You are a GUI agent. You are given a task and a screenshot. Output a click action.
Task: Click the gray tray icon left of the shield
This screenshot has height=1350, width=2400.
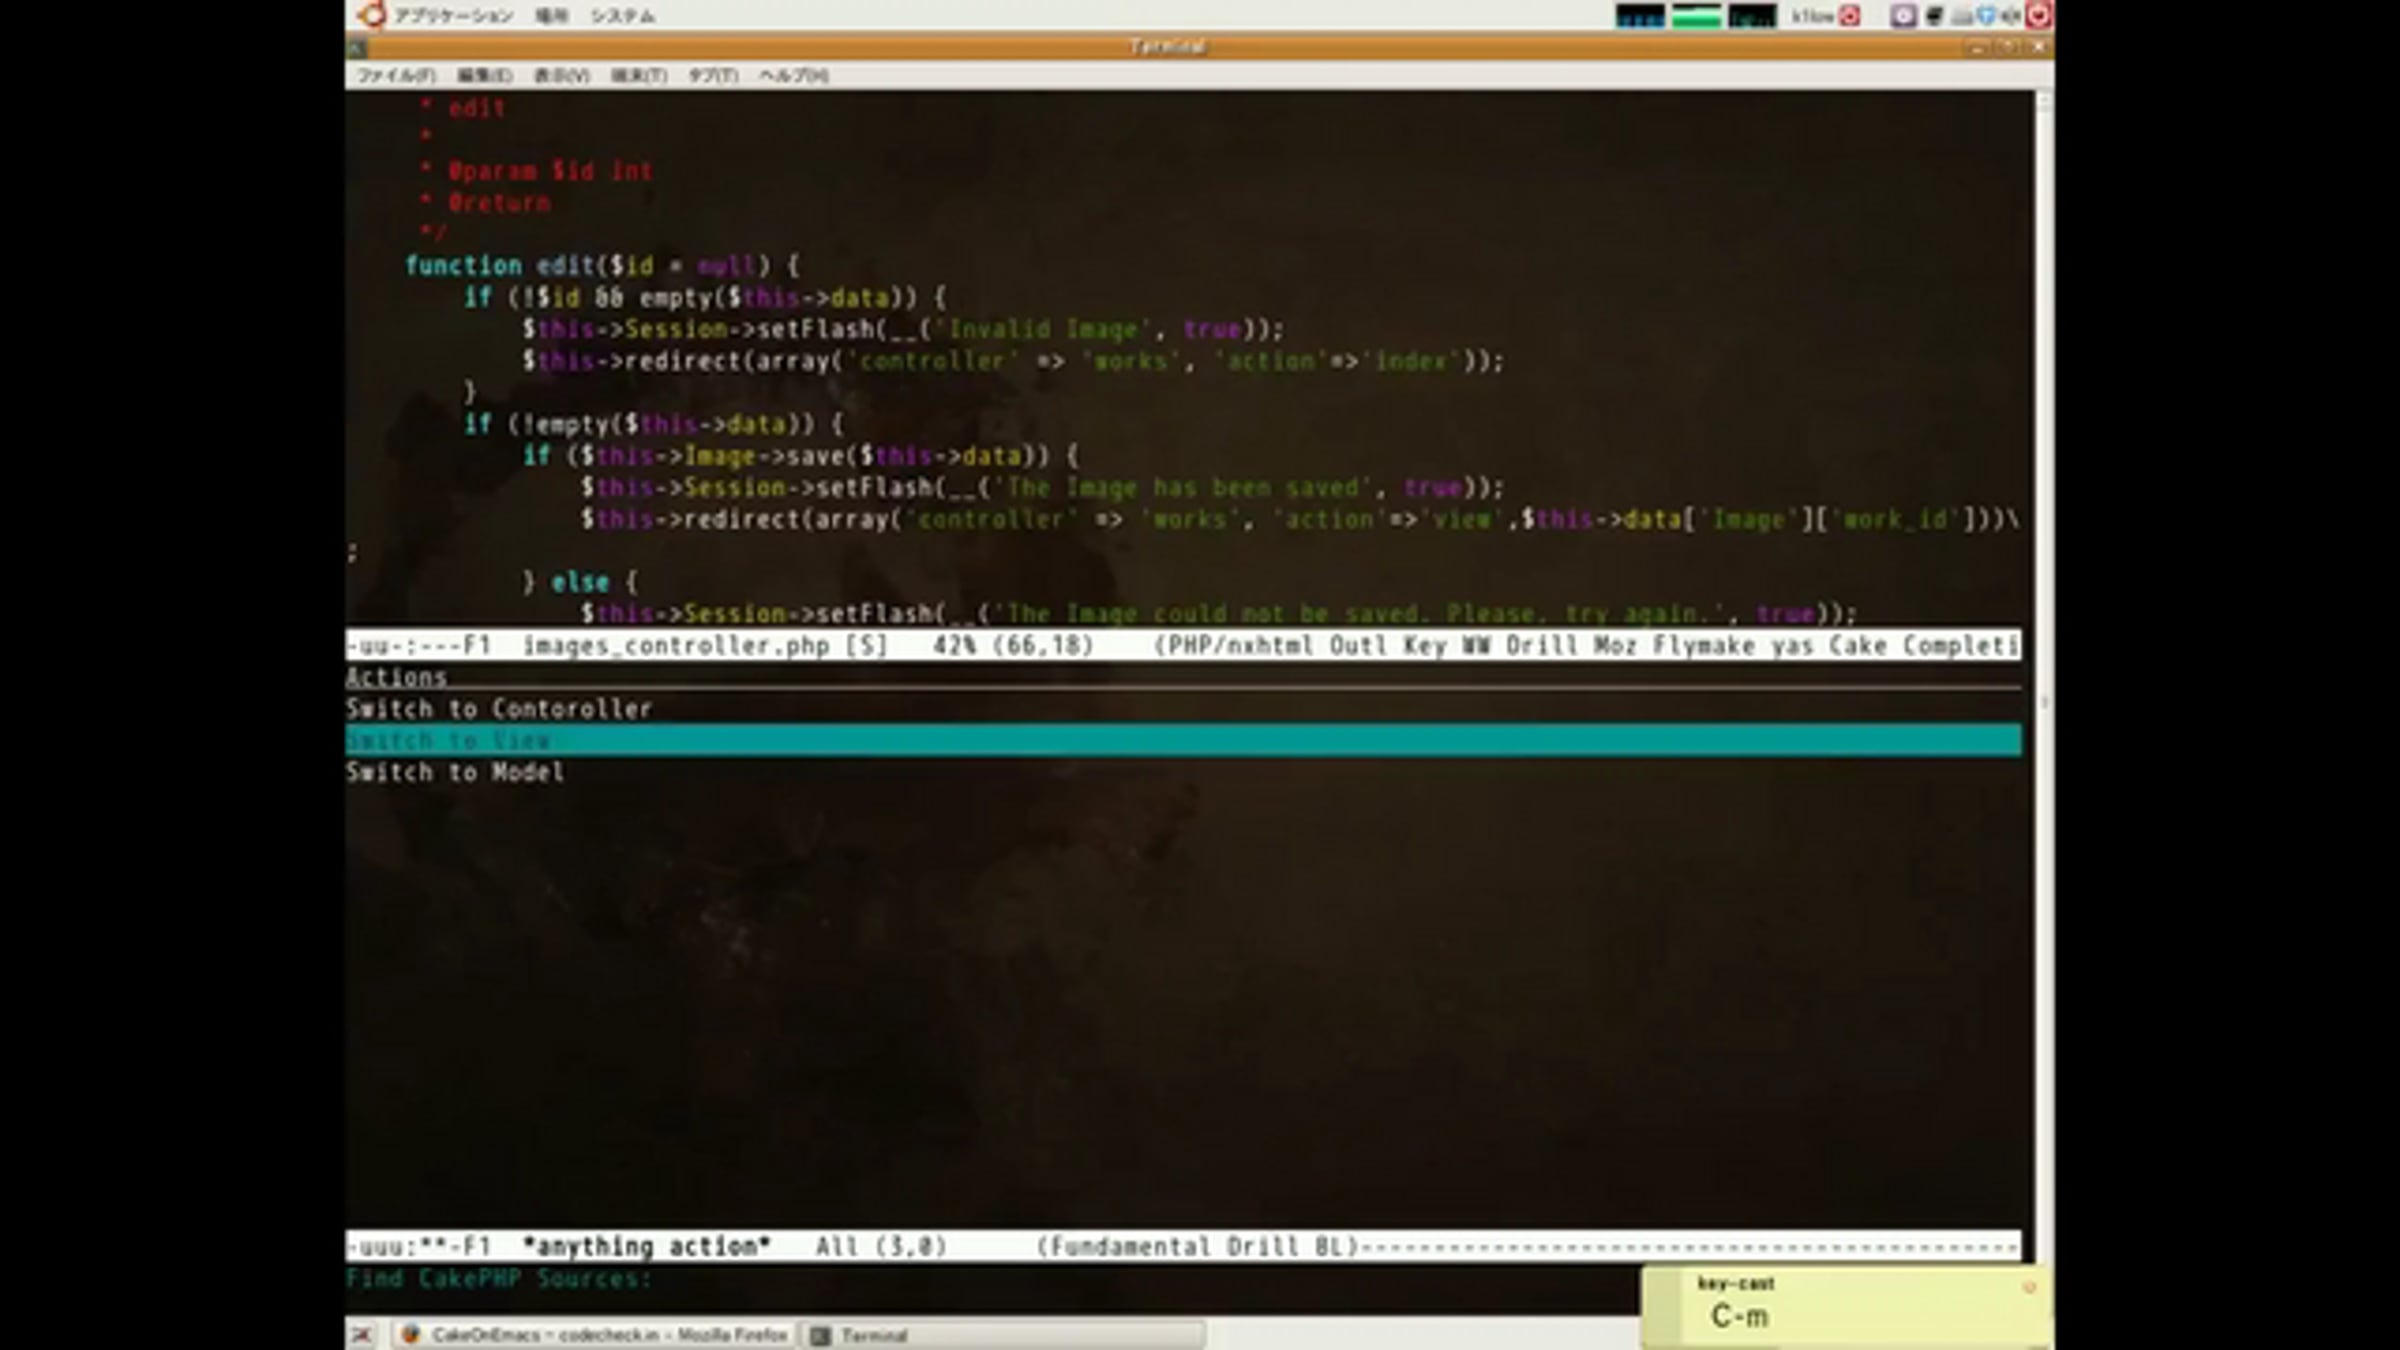(1961, 16)
